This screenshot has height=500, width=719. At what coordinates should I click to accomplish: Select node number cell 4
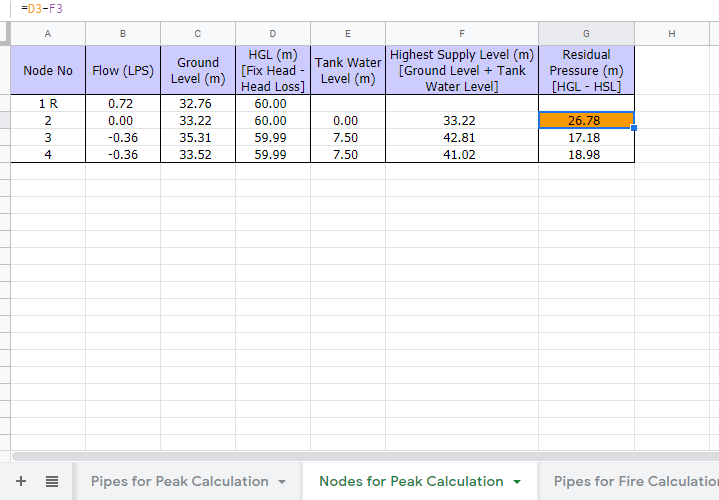(48, 155)
